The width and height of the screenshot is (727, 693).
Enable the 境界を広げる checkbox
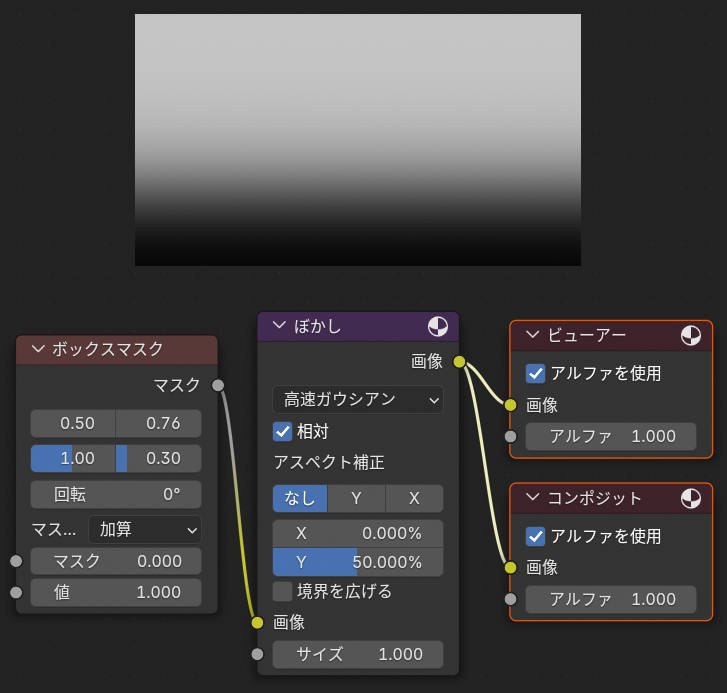point(282,591)
